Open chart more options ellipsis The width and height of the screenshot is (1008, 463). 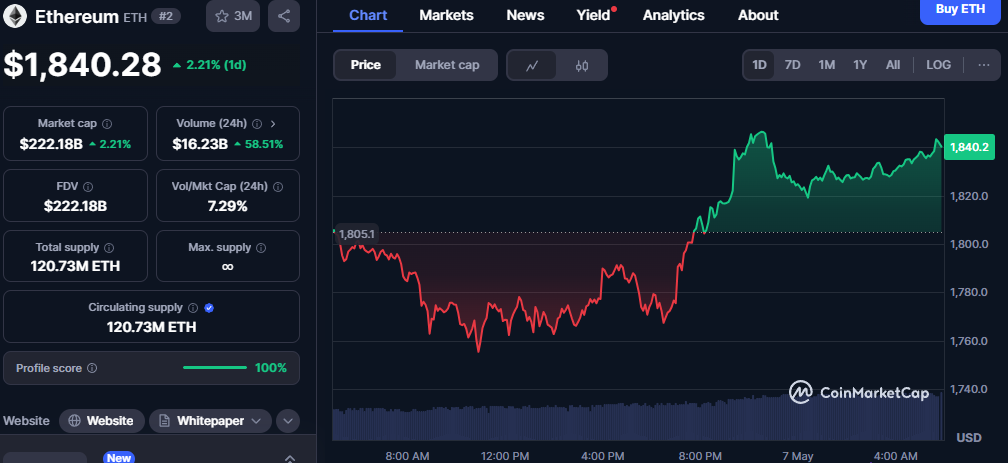click(984, 65)
